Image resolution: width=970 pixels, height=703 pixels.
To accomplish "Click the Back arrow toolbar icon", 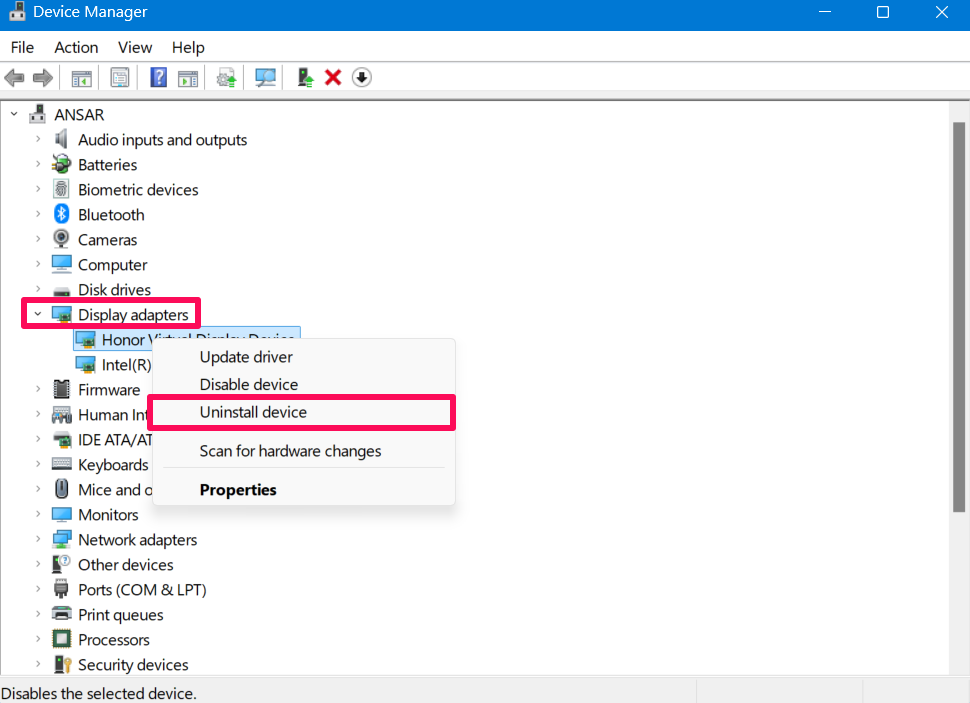I will point(14,78).
